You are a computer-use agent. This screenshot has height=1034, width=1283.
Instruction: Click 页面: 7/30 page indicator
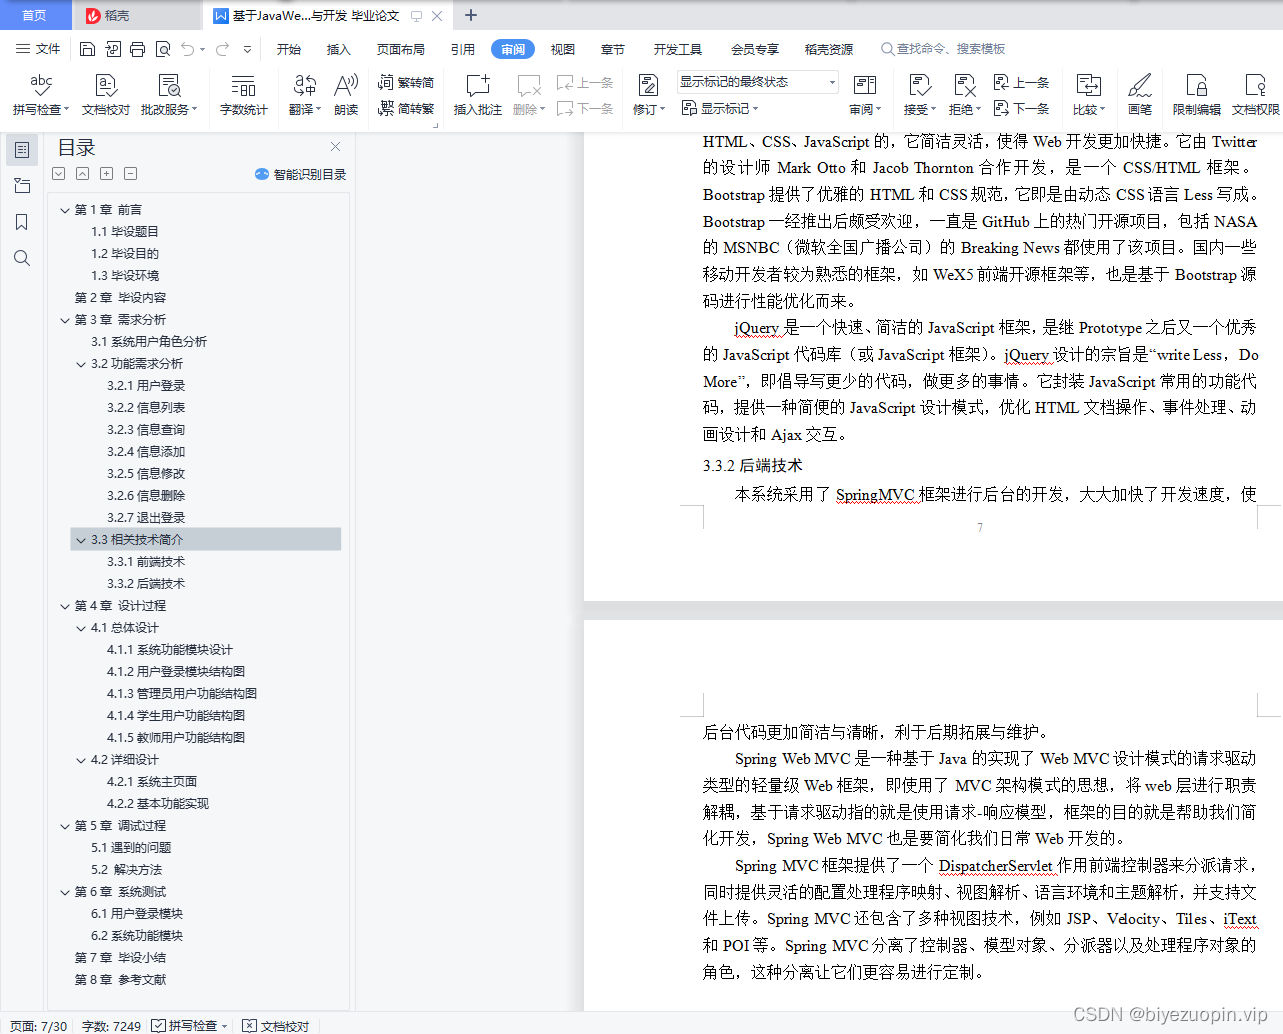(39, 1026)
